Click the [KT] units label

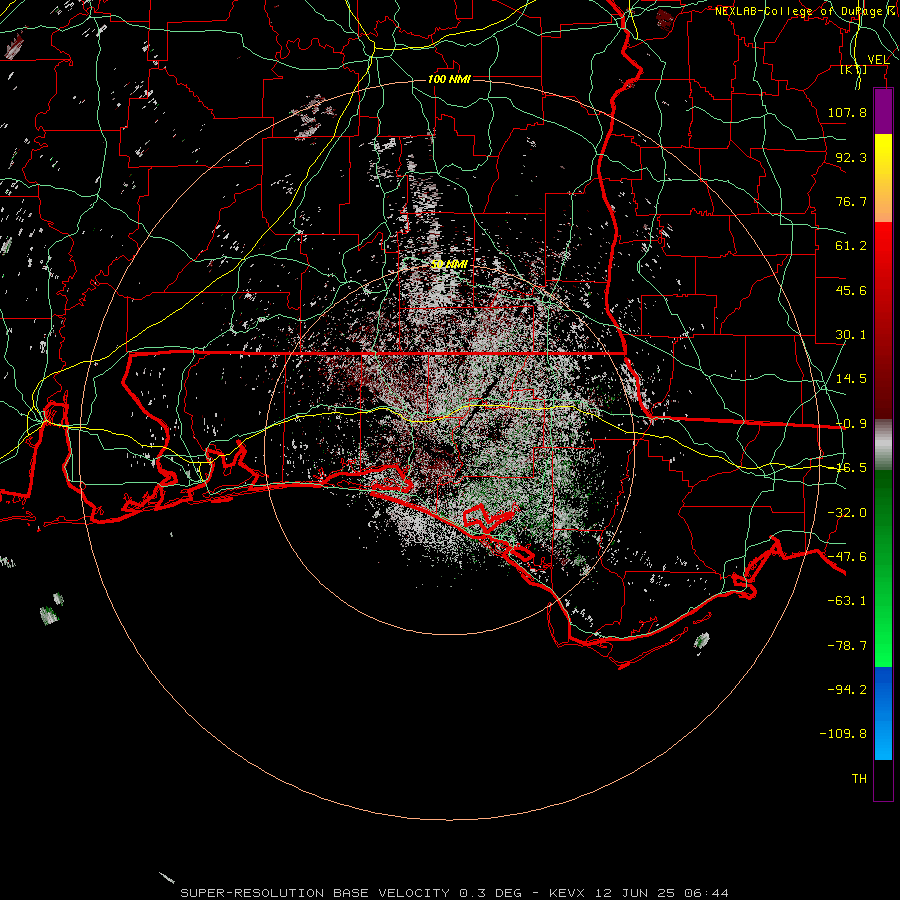point(854,70)
